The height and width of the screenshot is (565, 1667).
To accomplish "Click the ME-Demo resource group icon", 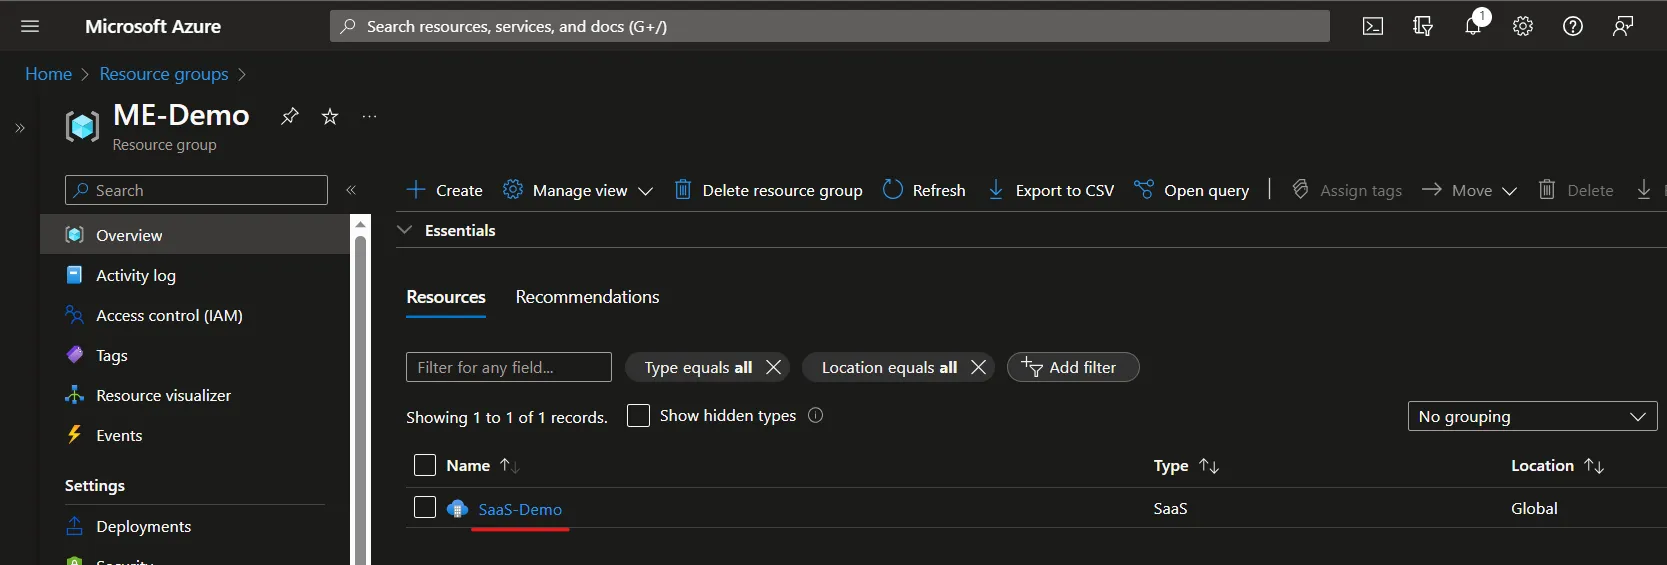I will click(83, 126).
